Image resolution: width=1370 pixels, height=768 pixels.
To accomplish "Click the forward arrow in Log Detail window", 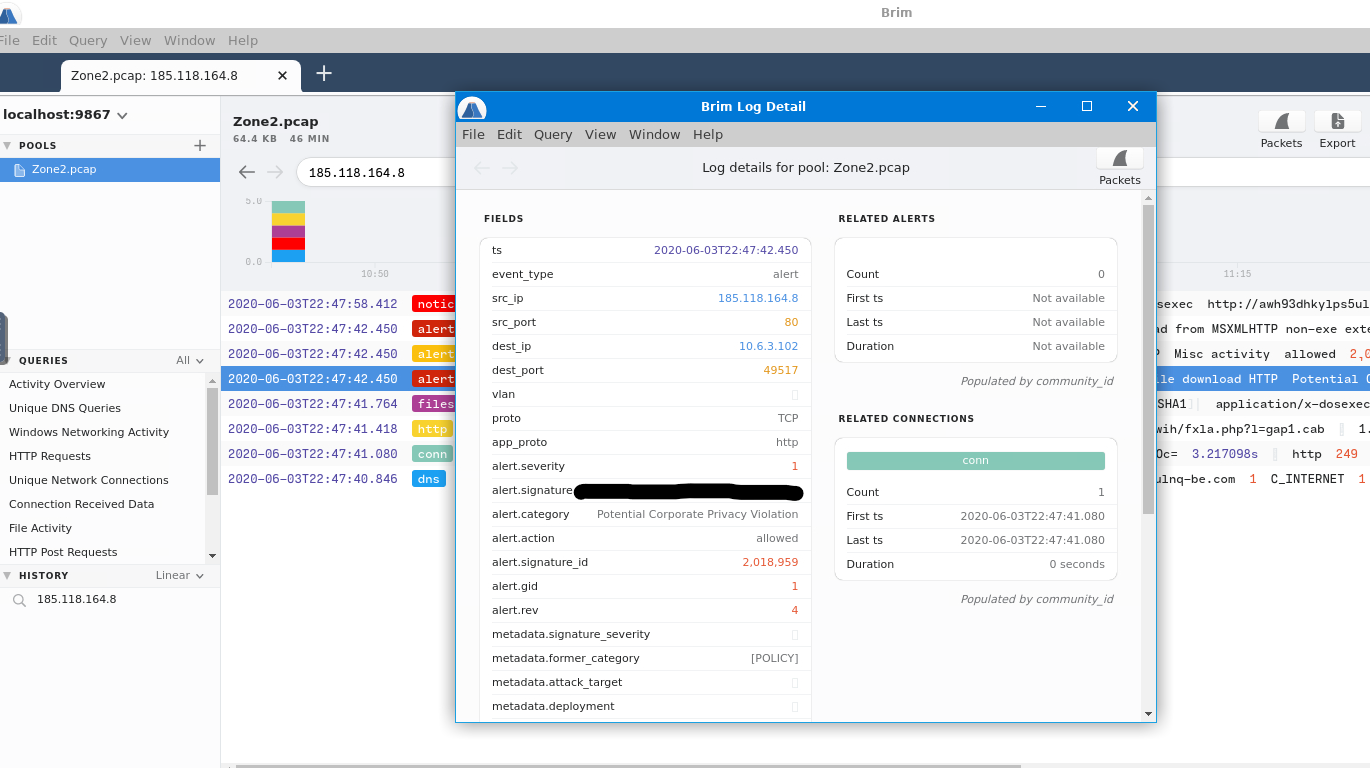I will coord(510,168).
